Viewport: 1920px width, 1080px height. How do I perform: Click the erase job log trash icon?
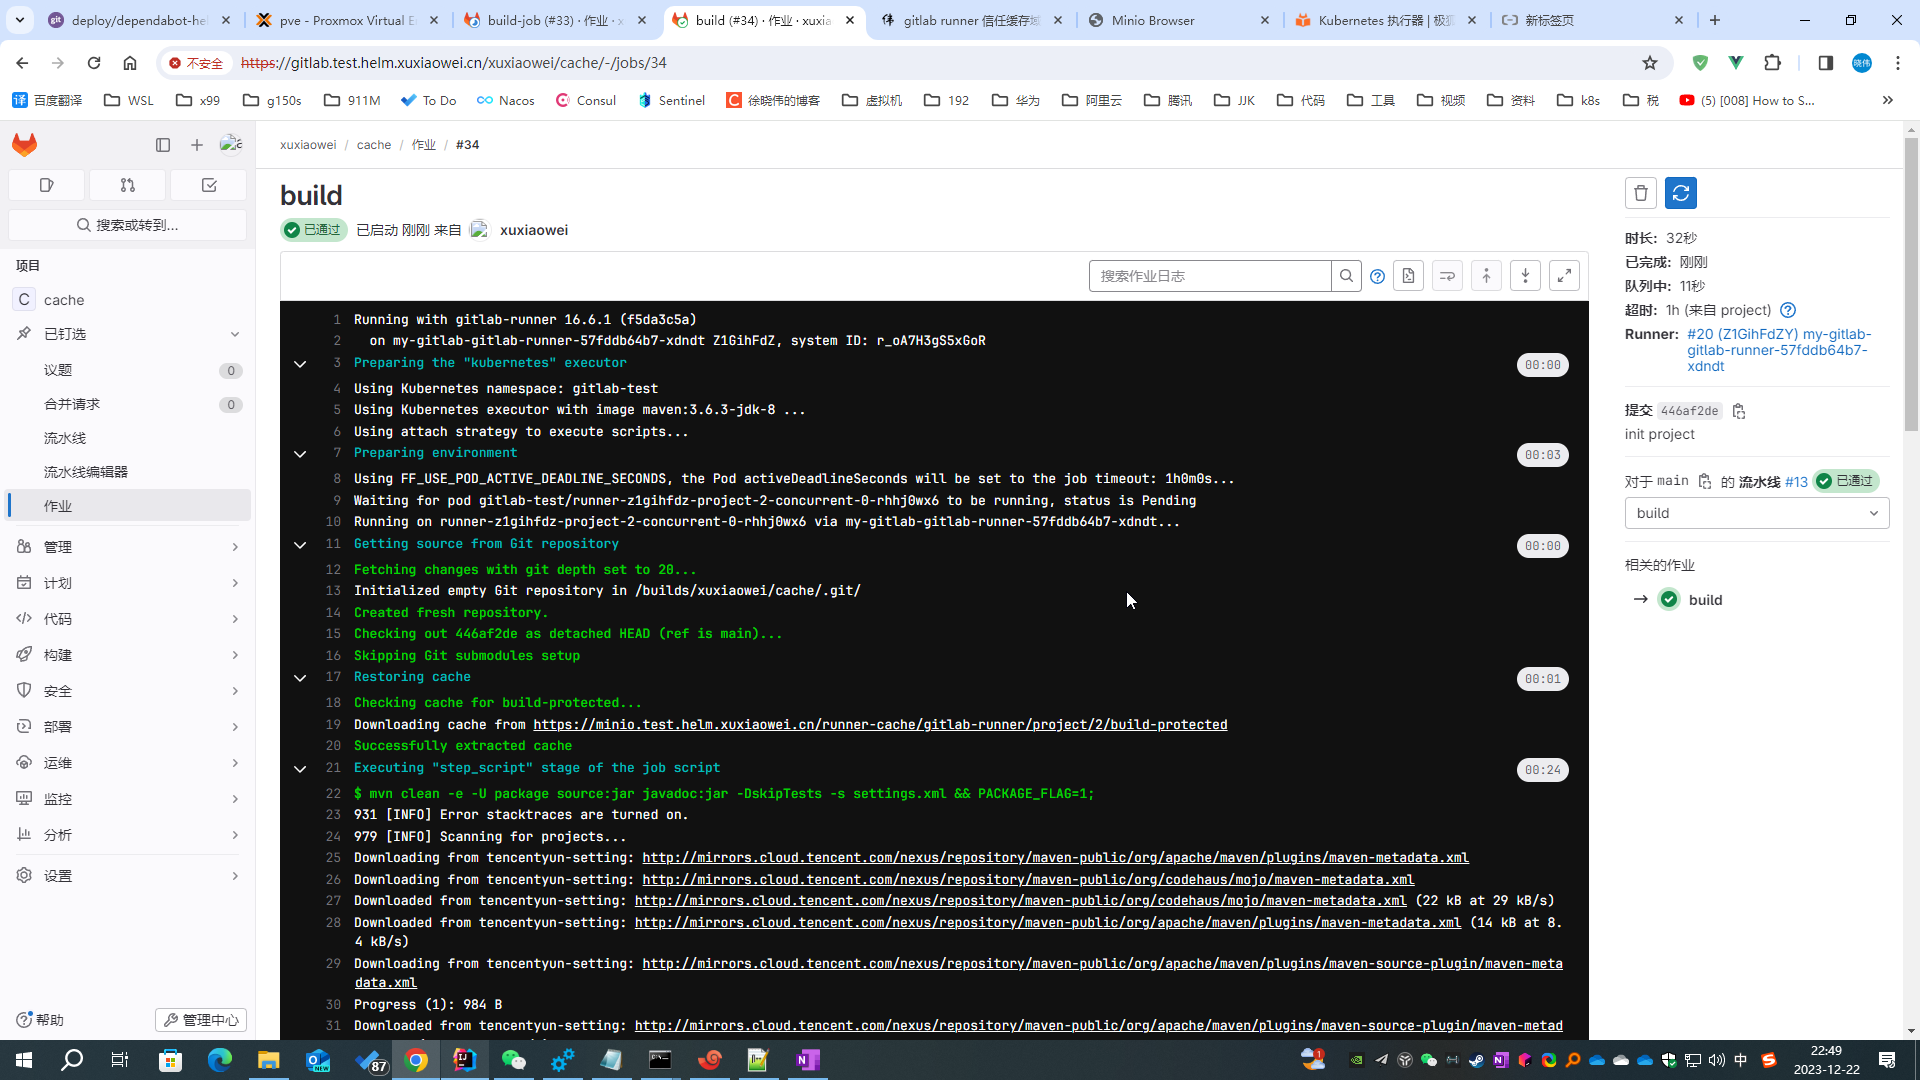(1640, 193)
